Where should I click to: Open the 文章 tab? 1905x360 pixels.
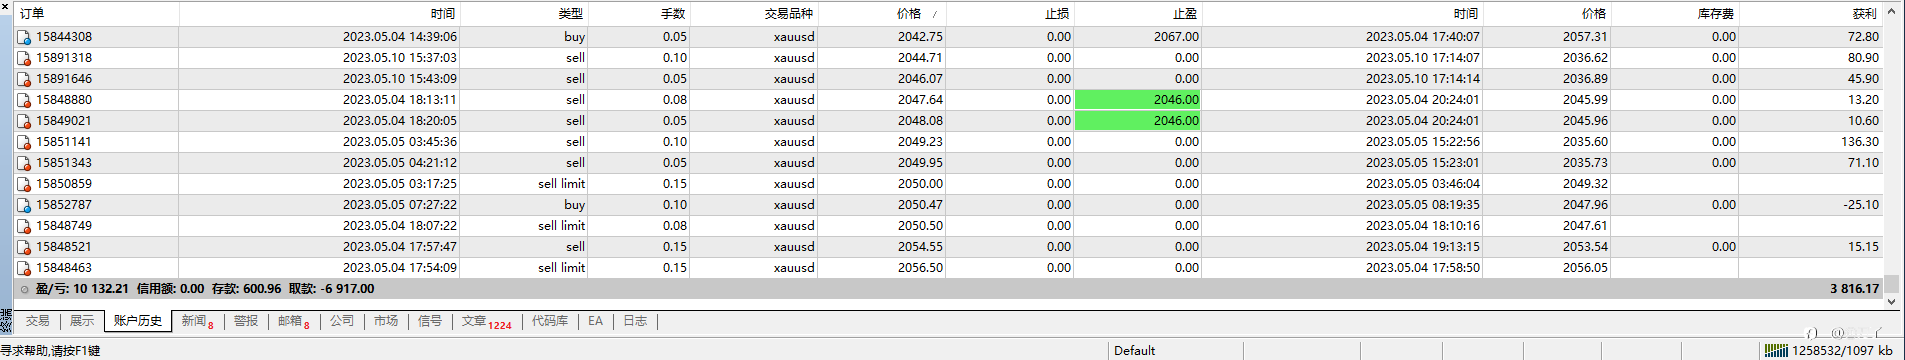tap(486, 321)
